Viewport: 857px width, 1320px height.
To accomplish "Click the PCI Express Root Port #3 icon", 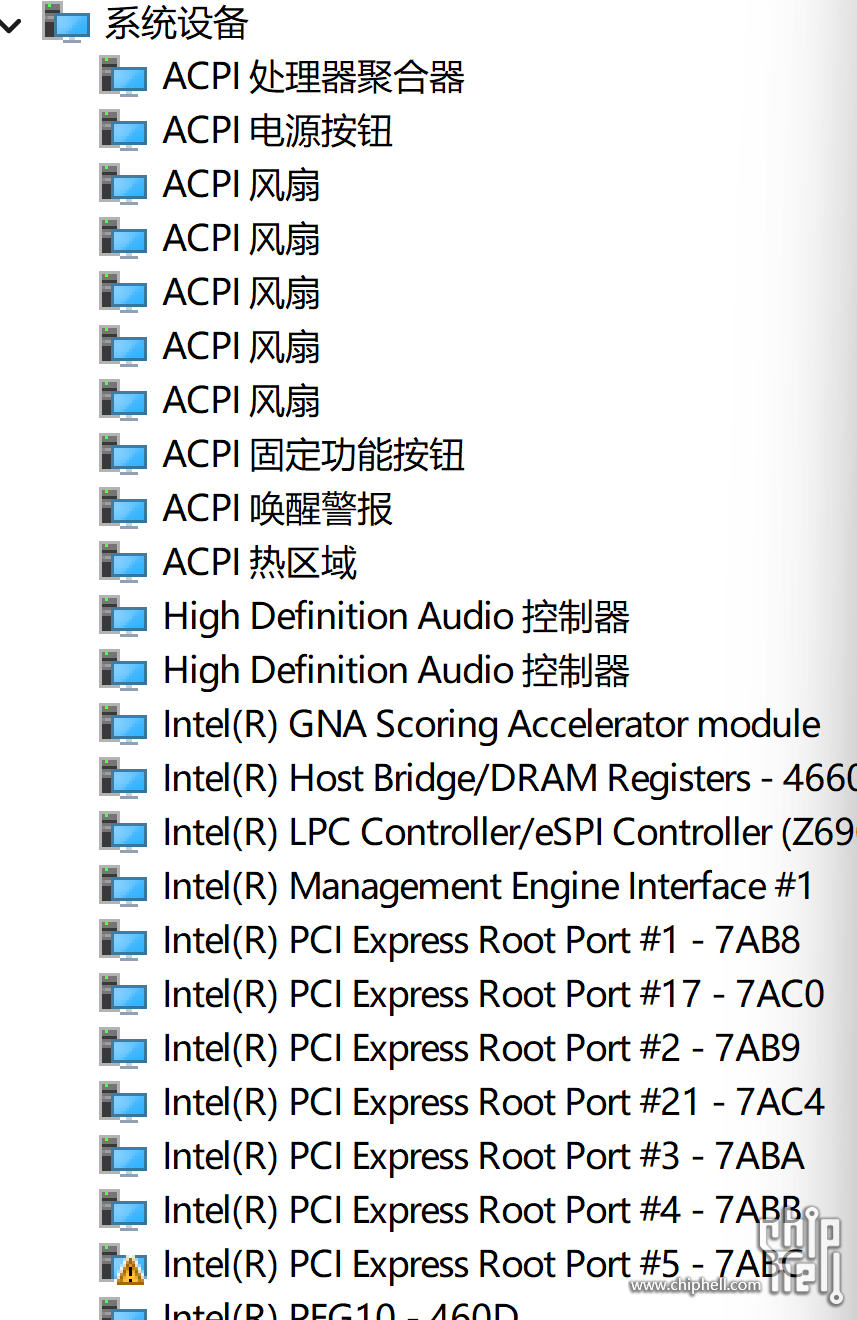I will coord(124,1157).
